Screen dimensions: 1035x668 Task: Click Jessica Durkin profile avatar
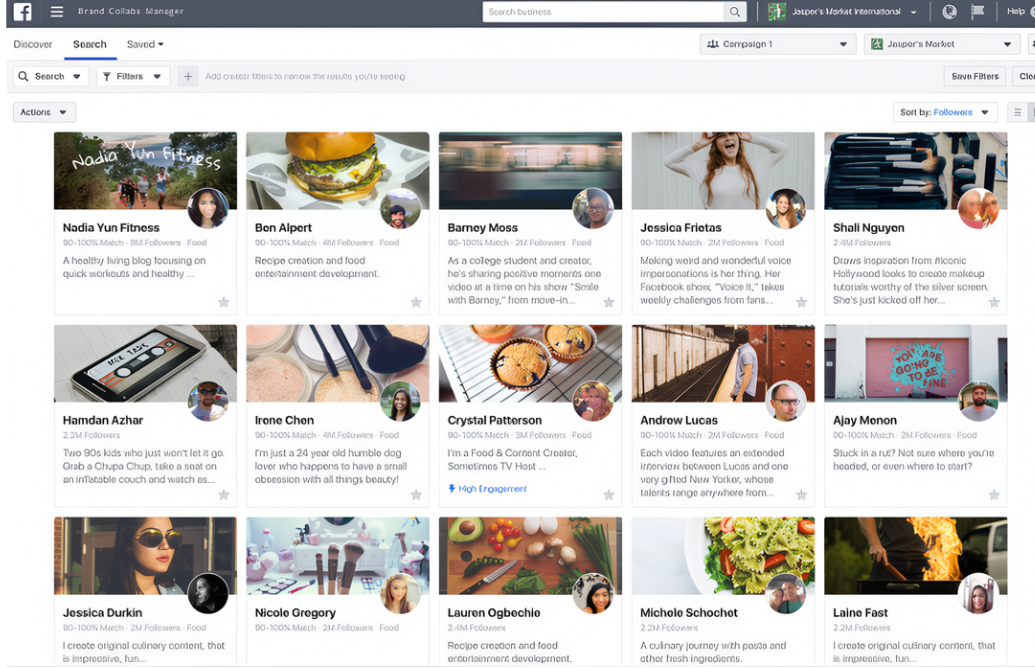coord(208,593)
